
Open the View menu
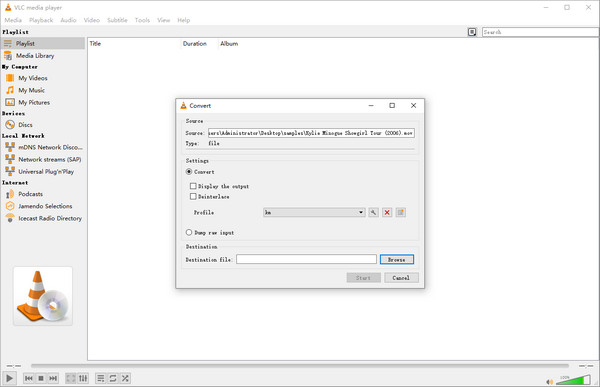click(x=163, y=20)
